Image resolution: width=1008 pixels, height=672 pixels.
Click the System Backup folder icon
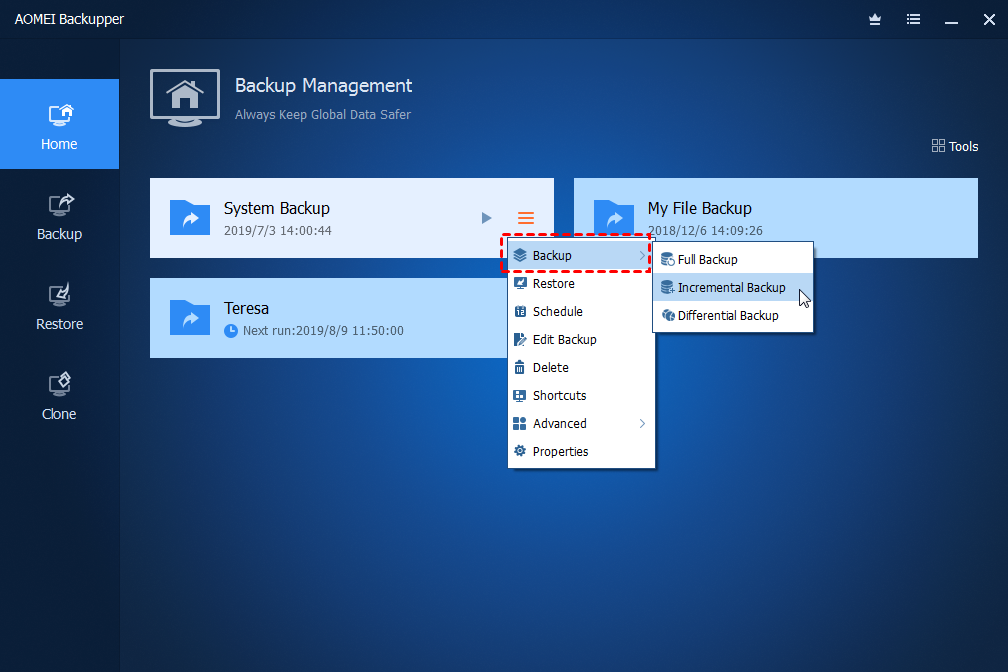pyautogui.click(x=190, y=217)
